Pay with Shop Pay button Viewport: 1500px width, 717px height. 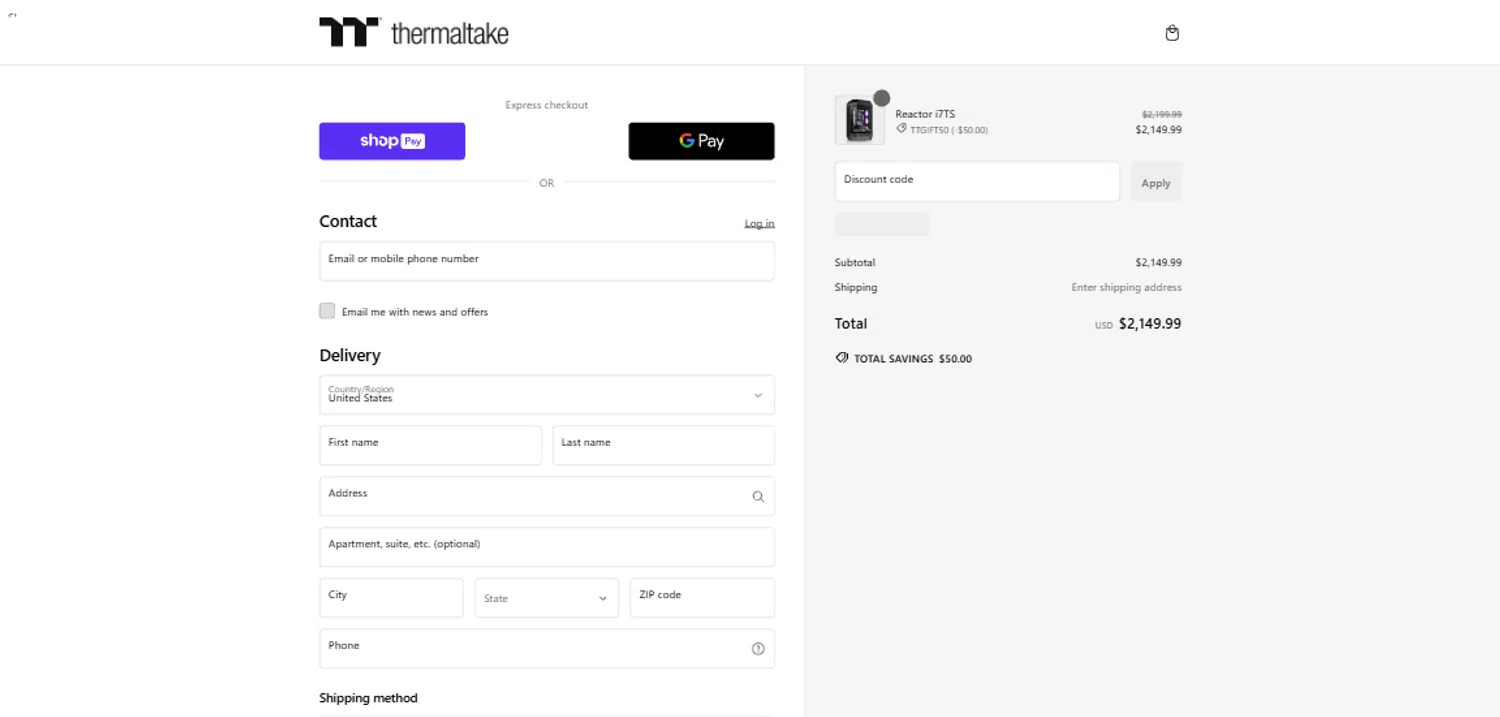[x=392, y=141]
